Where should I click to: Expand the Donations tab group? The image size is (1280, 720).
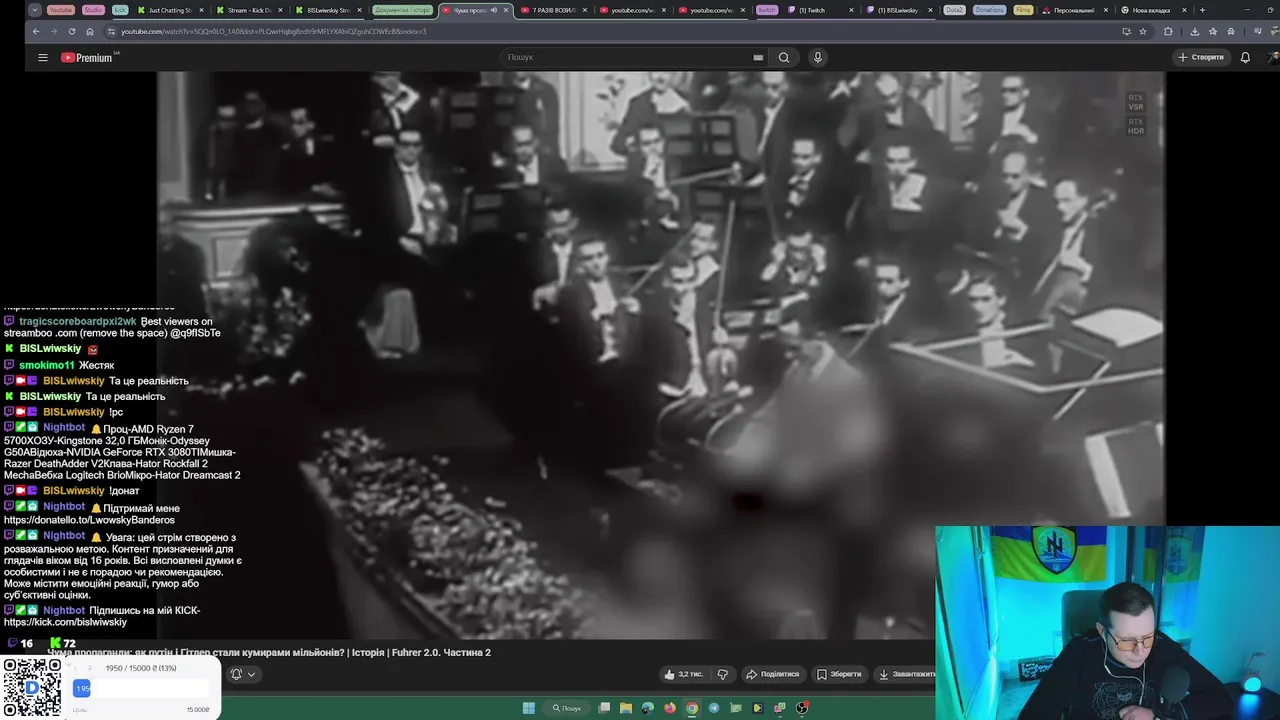(990, 10)
